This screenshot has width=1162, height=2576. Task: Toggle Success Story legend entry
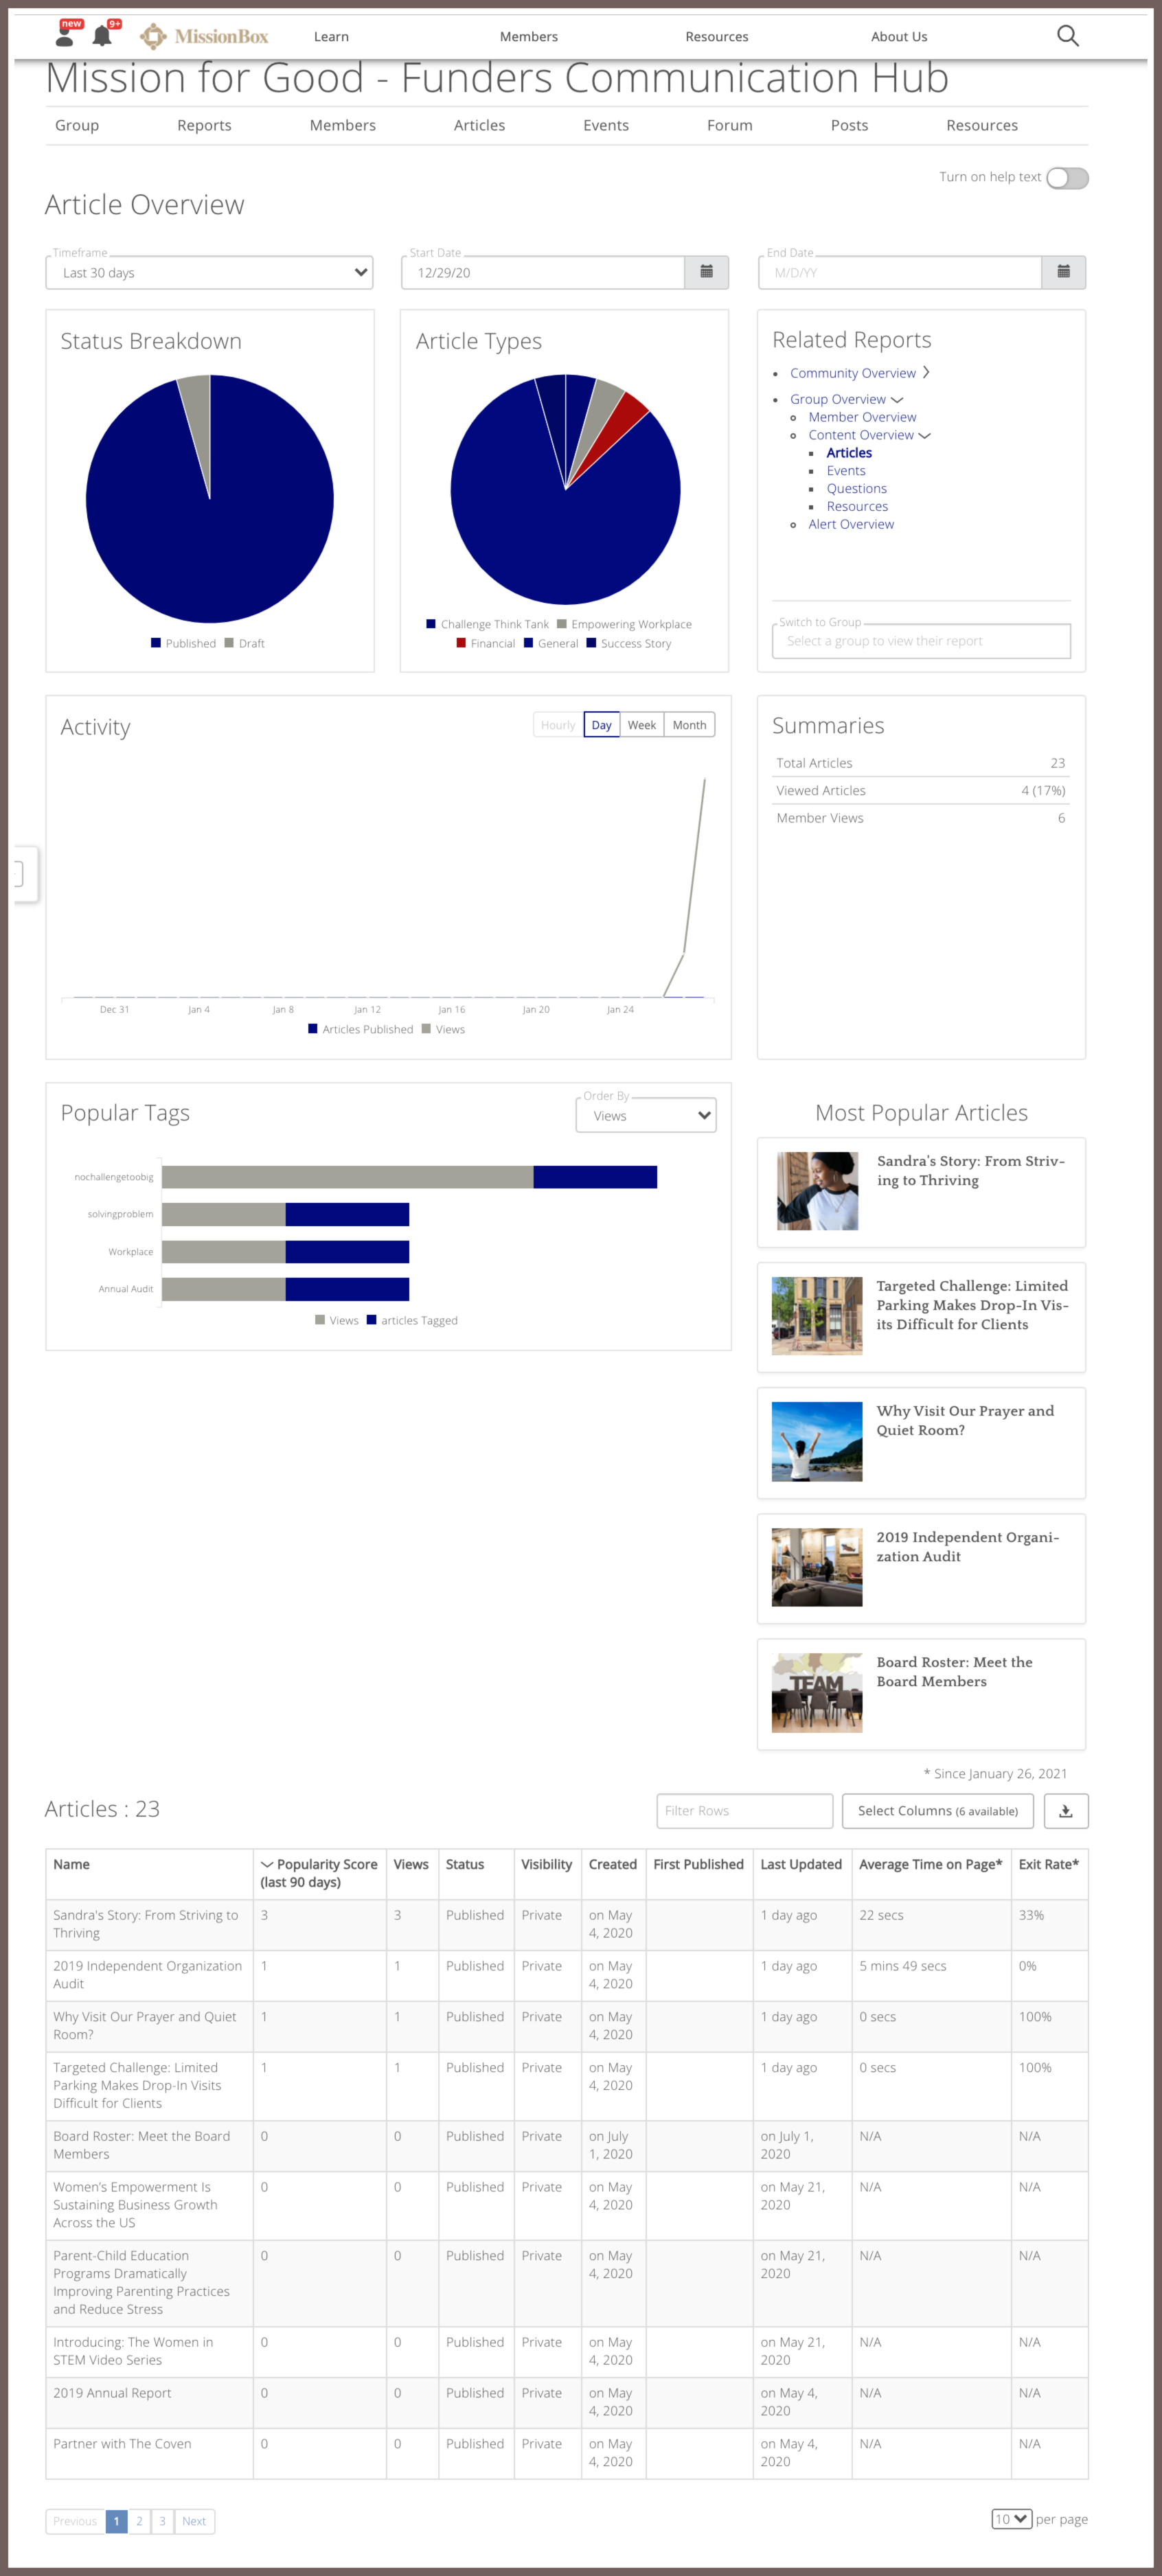(x=629, y=643)
